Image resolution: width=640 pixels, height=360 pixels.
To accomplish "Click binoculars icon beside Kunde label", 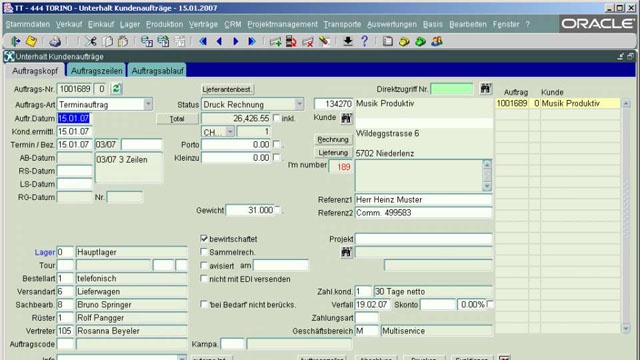I will (347, 118).
